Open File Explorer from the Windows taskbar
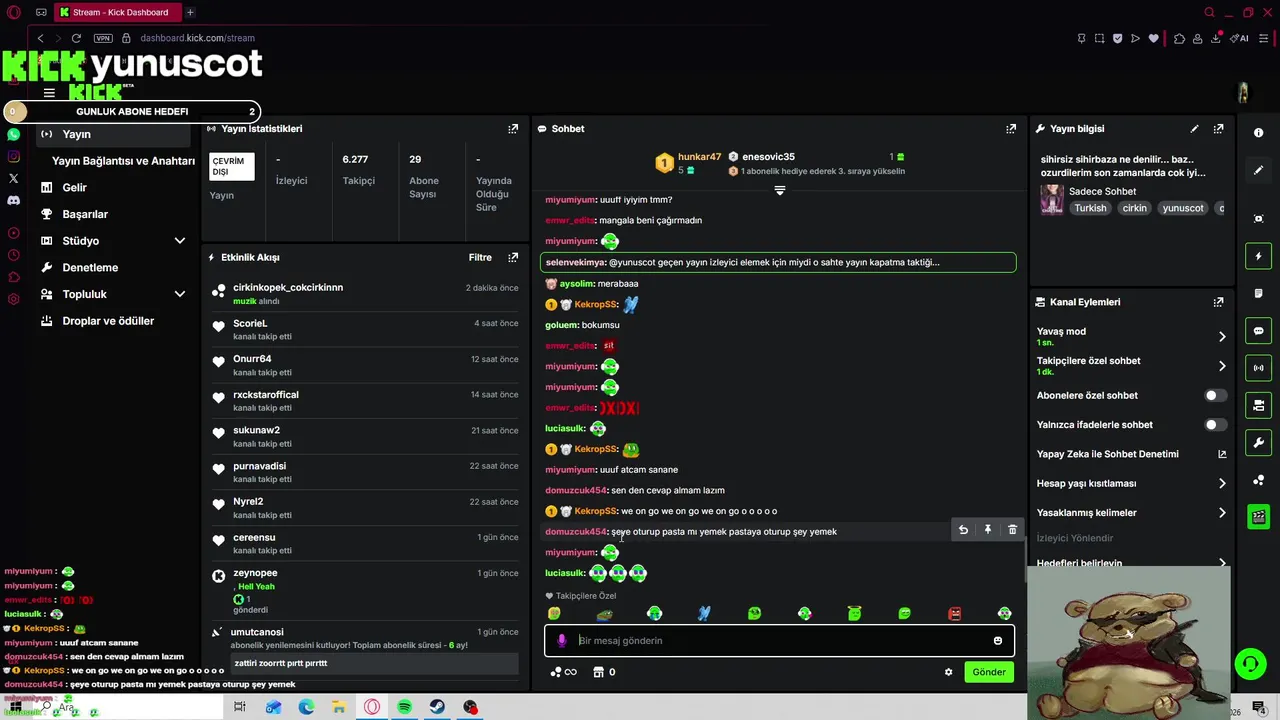This screenshot has width=1280, height=720. pyautogui.click(x=339, y=707)
